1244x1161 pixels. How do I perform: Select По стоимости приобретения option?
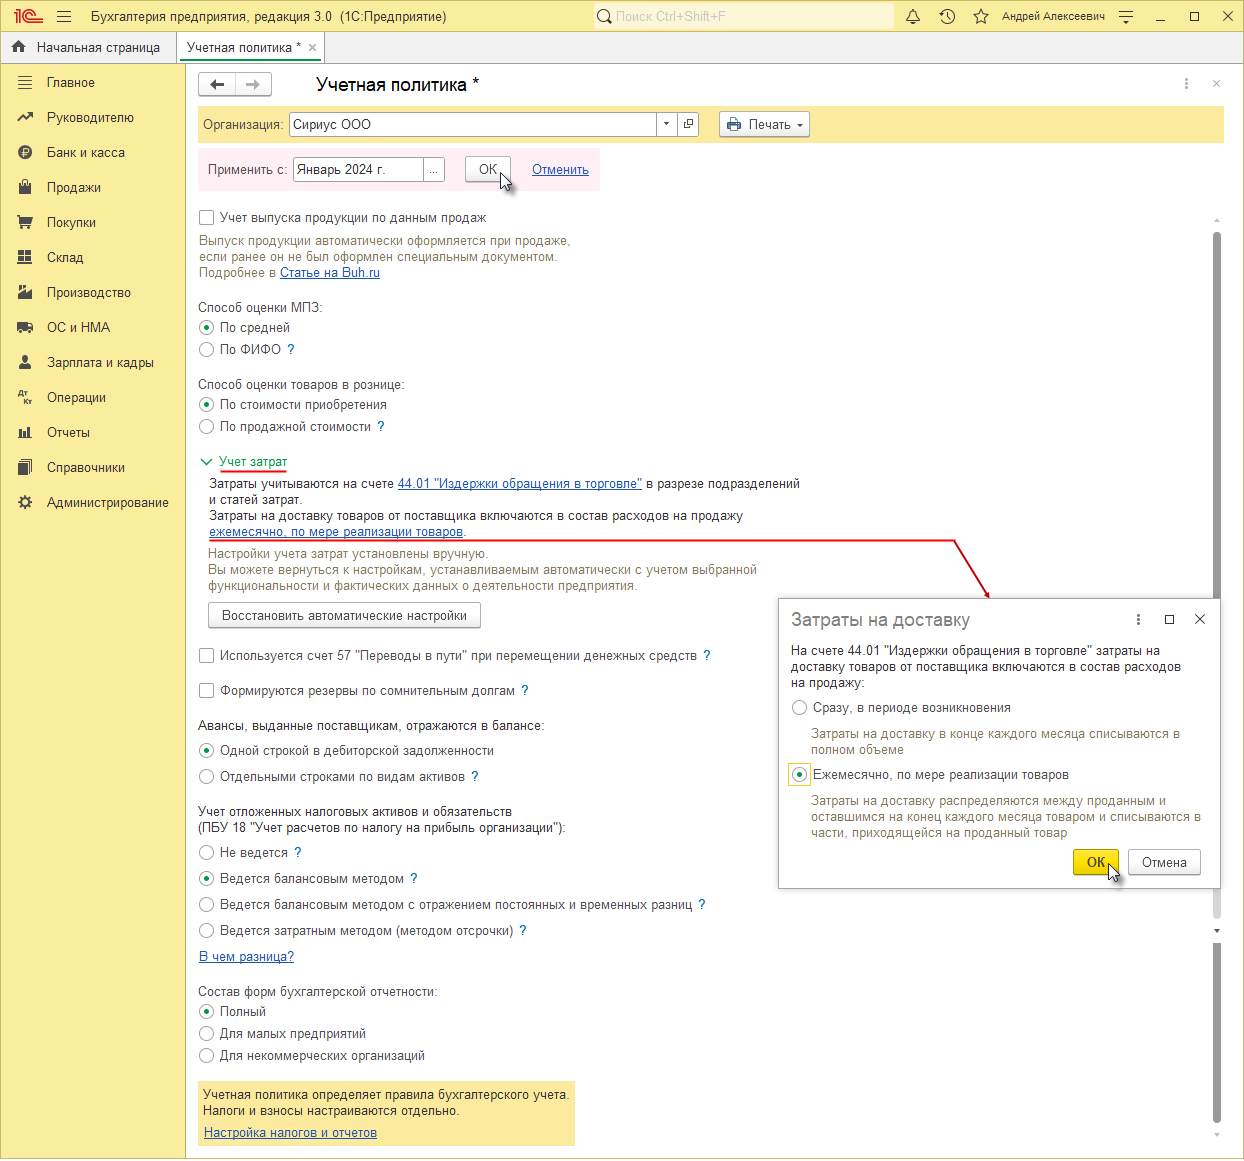pyautogui.click(x=207, y=405)
